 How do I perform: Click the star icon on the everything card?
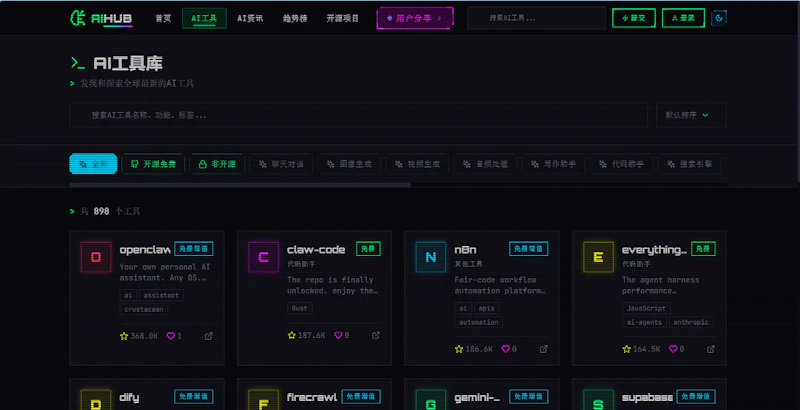click(x=627, y=349)
